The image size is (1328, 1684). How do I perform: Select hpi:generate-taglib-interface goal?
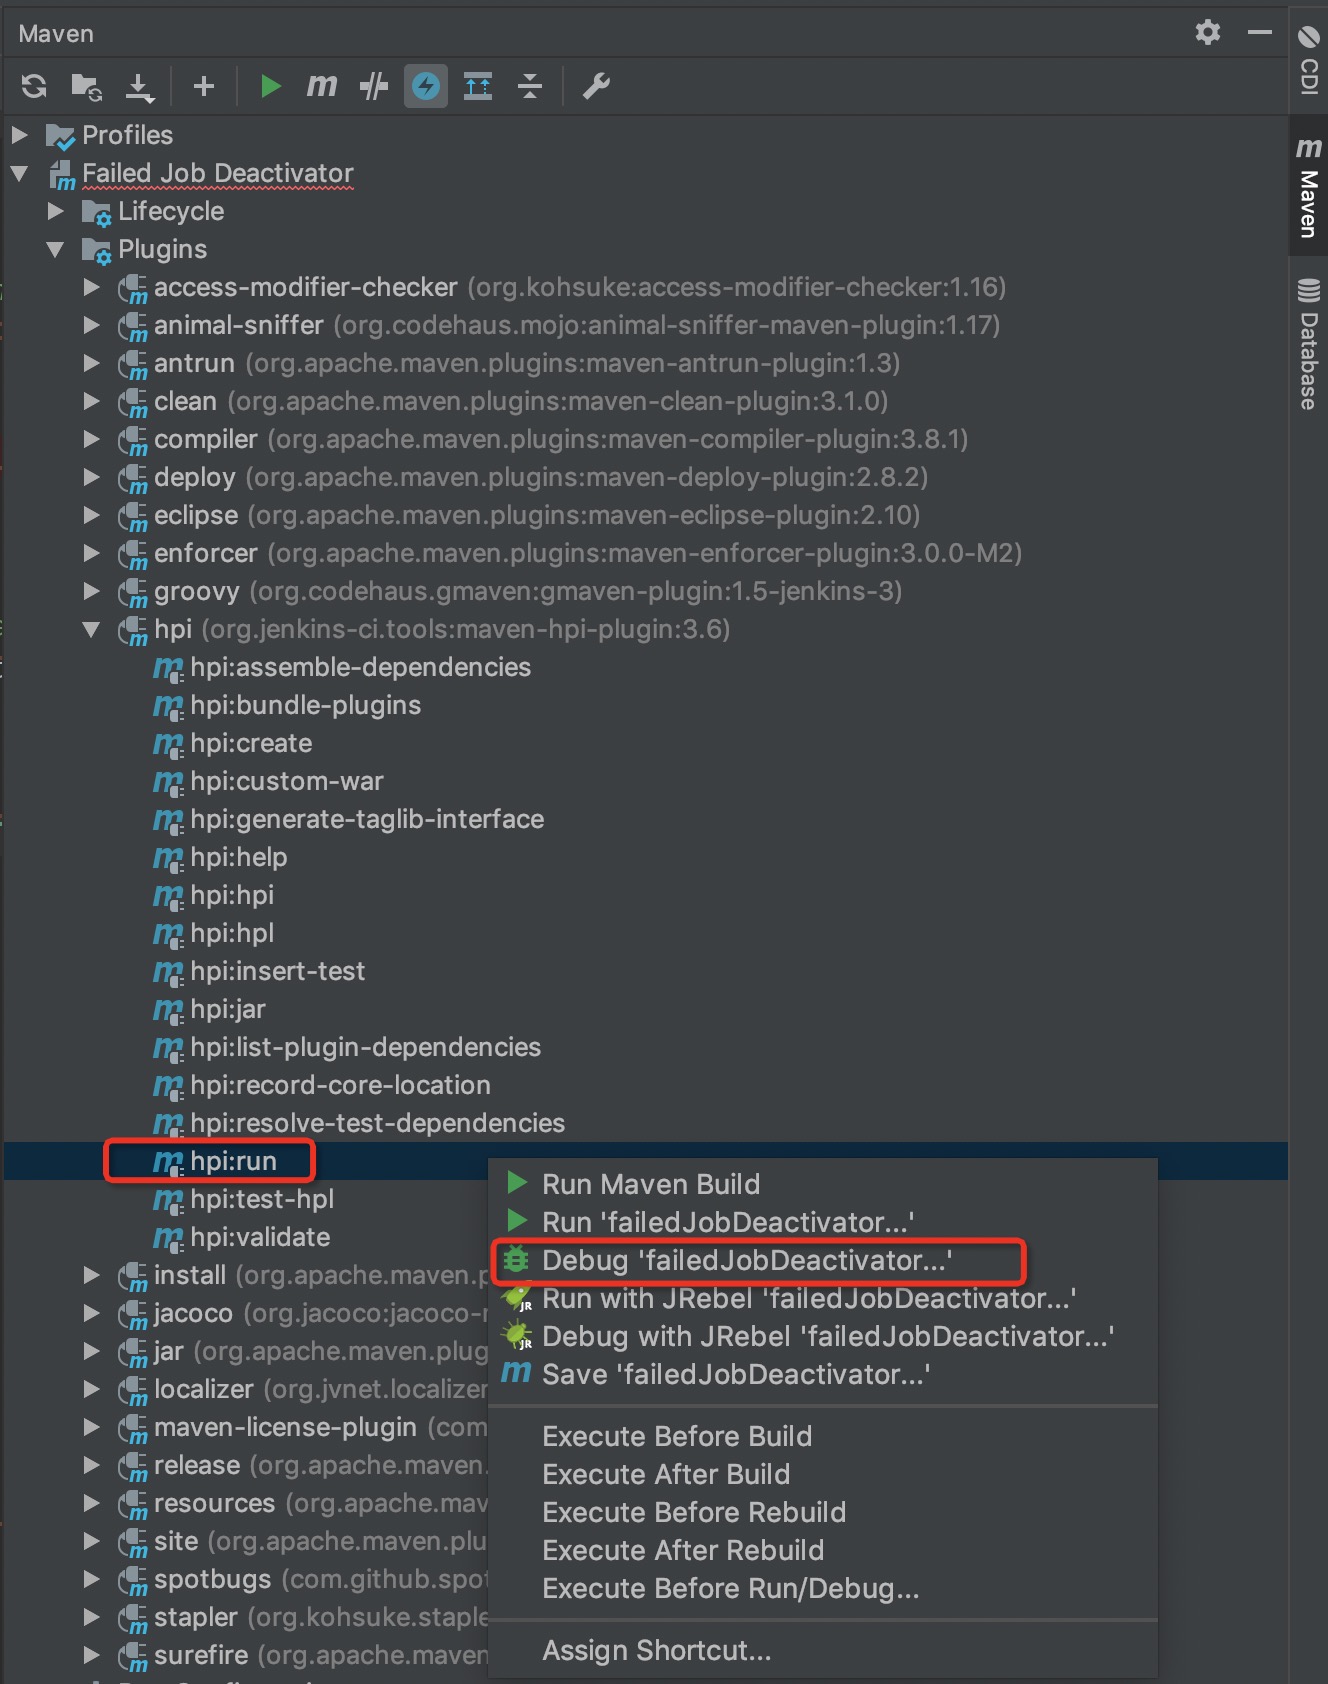click(x=349, y=819)
